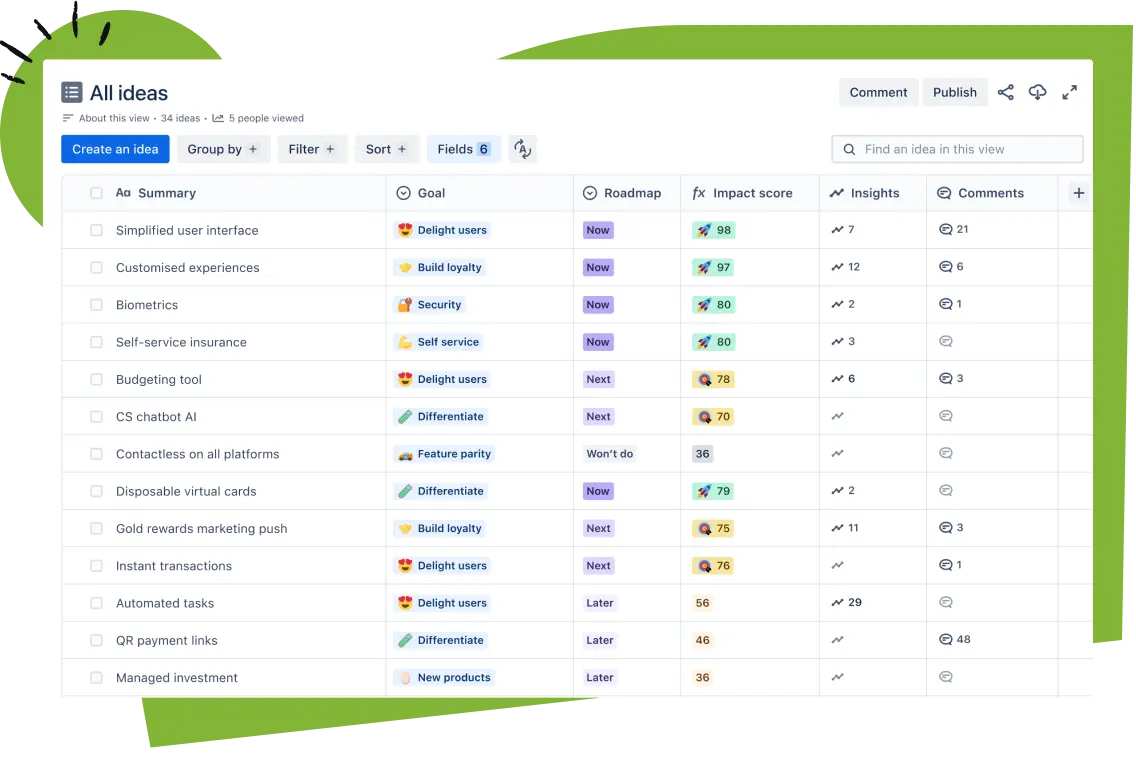This screenshot has height=758, width=1136.
Task: Click insights icon in Automated tasks row
Action: [837, 603]
